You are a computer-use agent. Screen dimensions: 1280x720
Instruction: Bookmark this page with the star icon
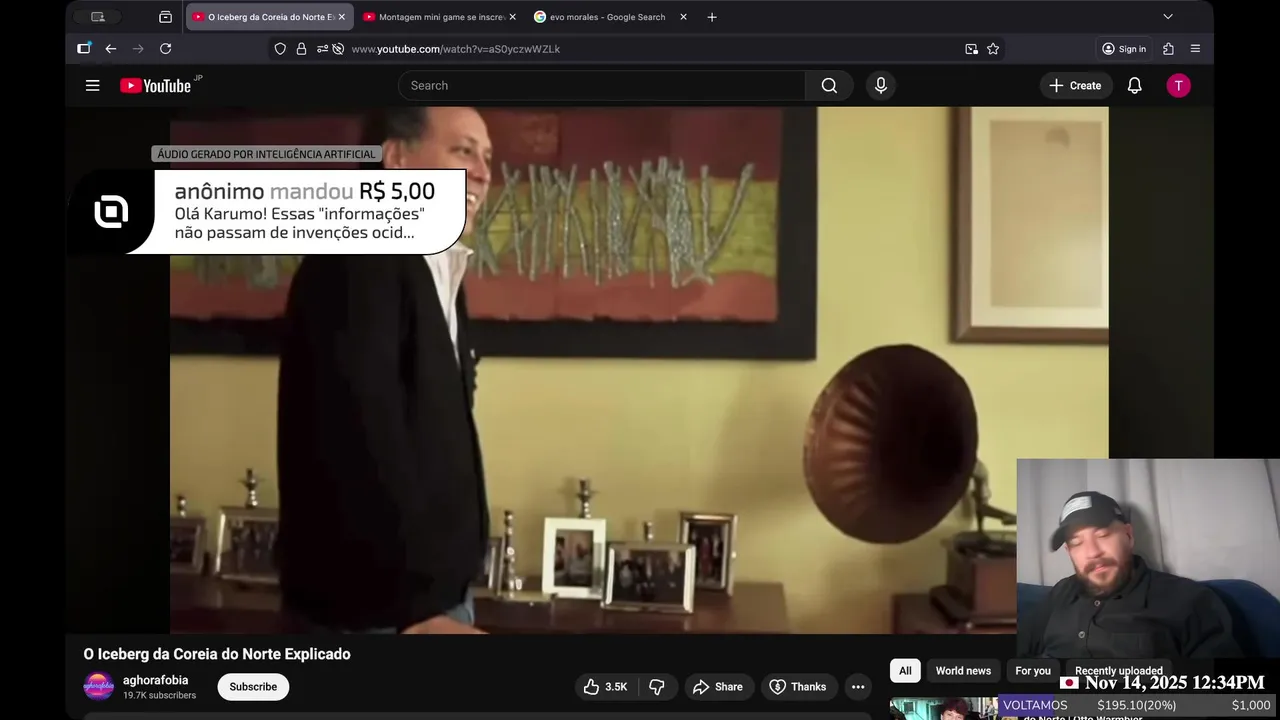(993, 49)
